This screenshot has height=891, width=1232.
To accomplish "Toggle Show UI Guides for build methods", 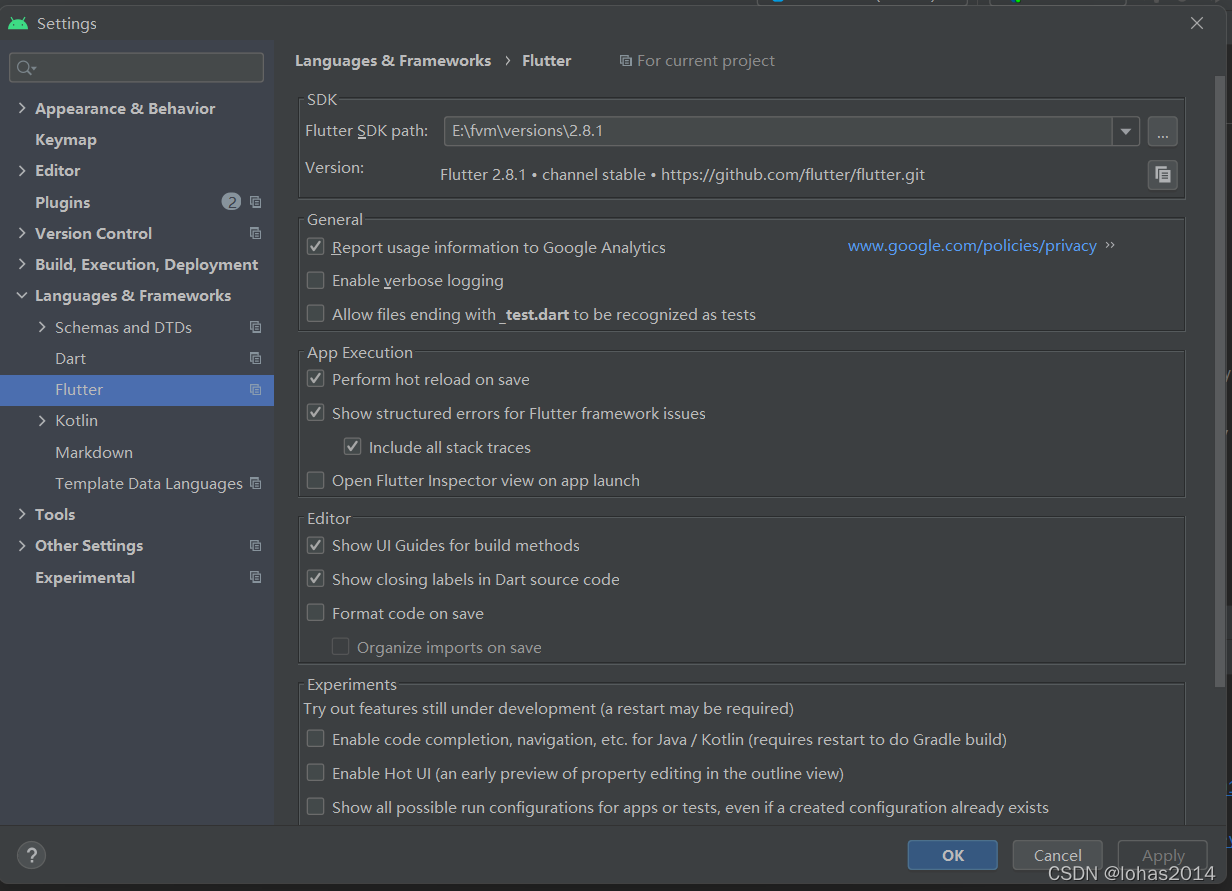I will pyautogui.click(x=315, y=545).
